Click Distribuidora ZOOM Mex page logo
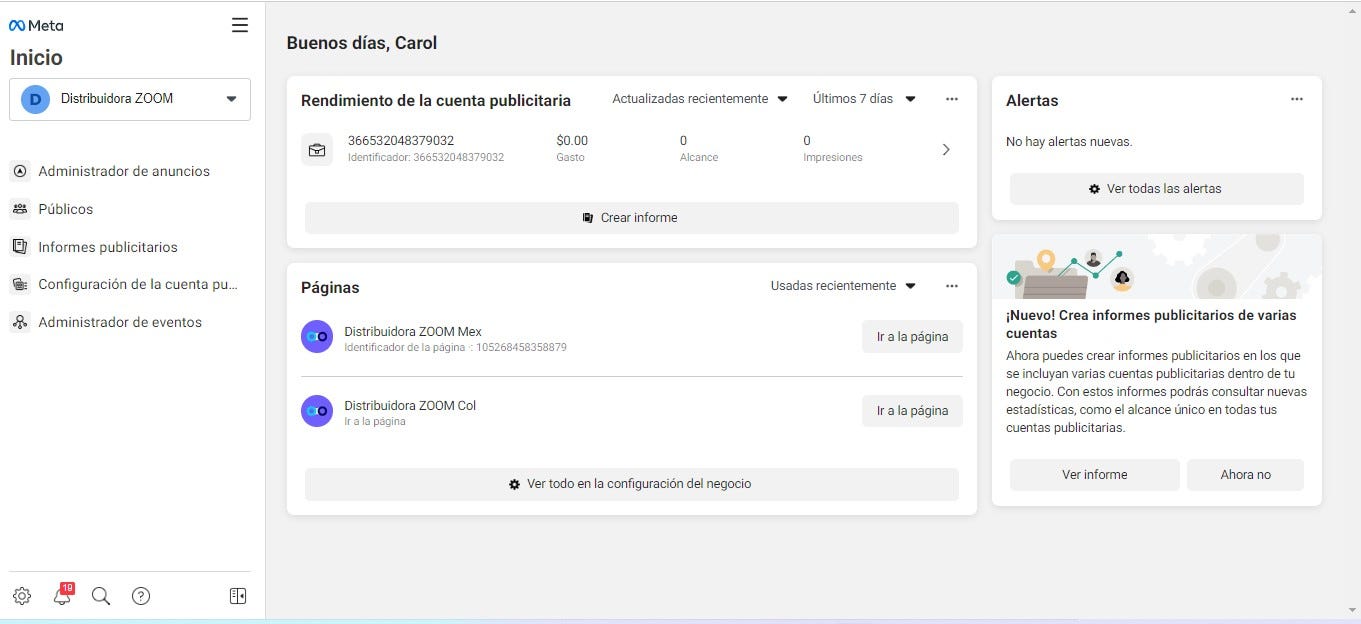 317,337
